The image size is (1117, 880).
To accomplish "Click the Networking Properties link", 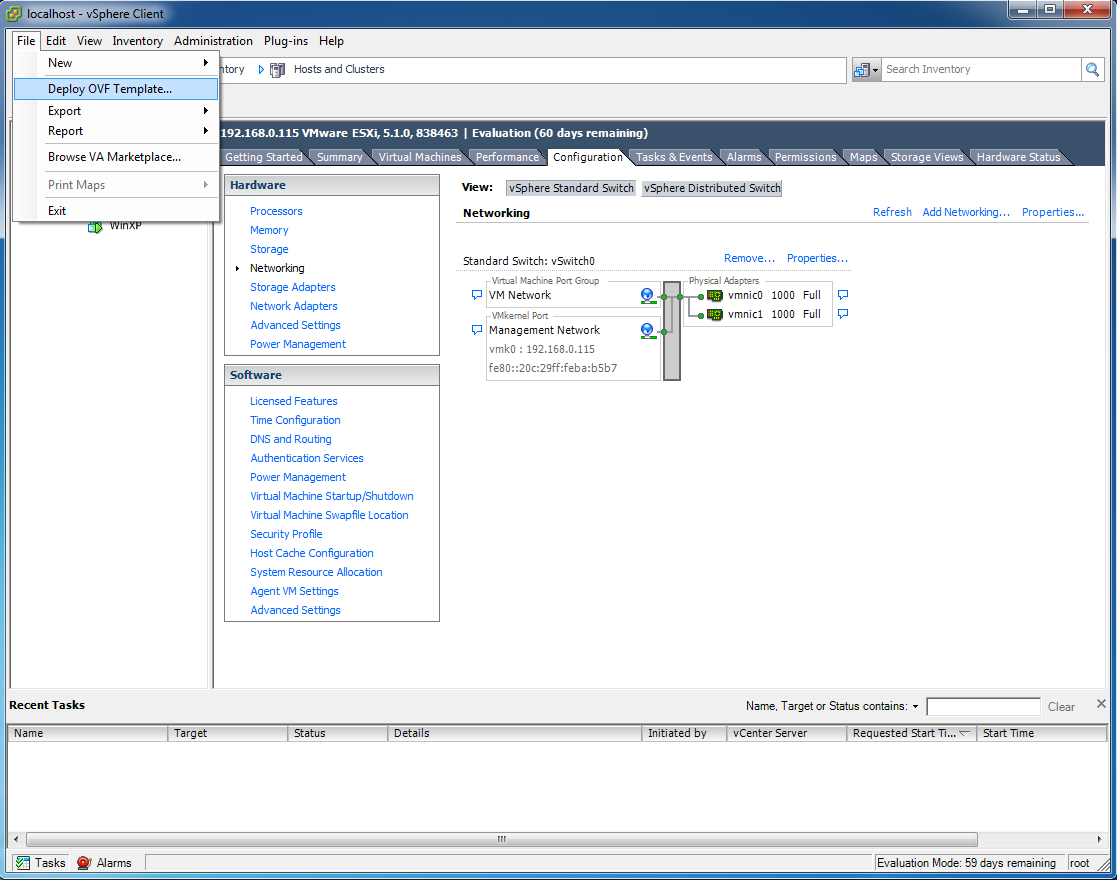I will coord(1053,212).
